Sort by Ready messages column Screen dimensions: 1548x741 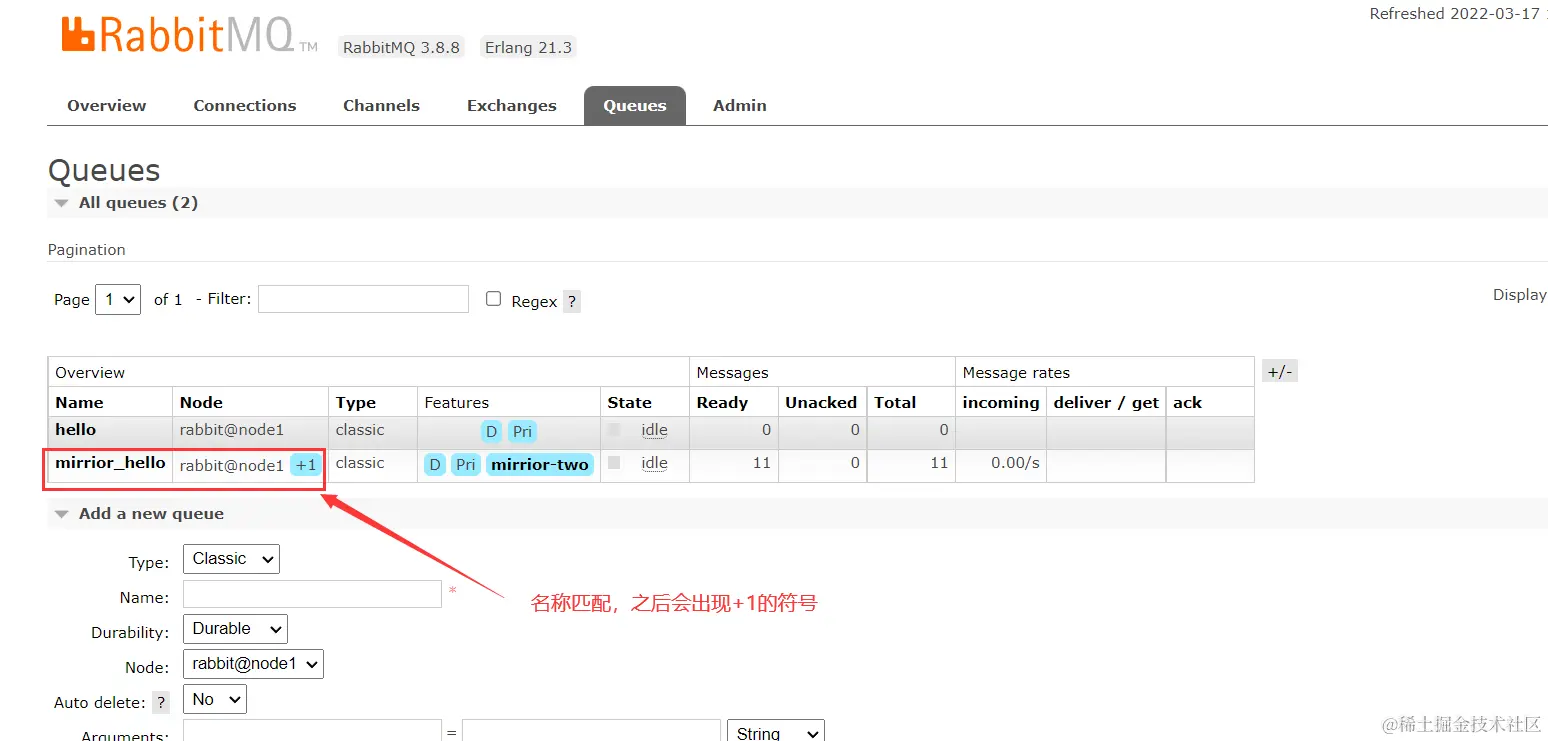pos(722,402)
